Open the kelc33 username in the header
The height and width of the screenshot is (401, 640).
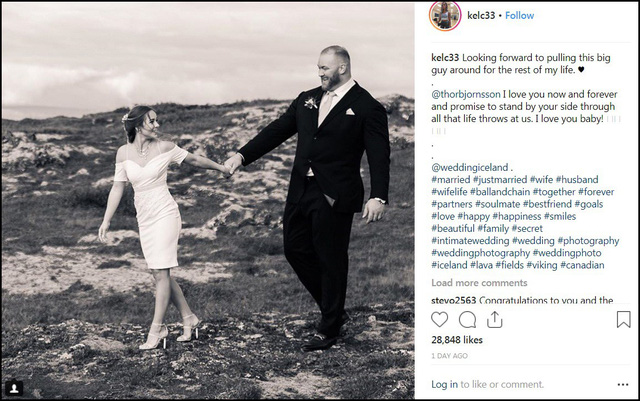481,16
